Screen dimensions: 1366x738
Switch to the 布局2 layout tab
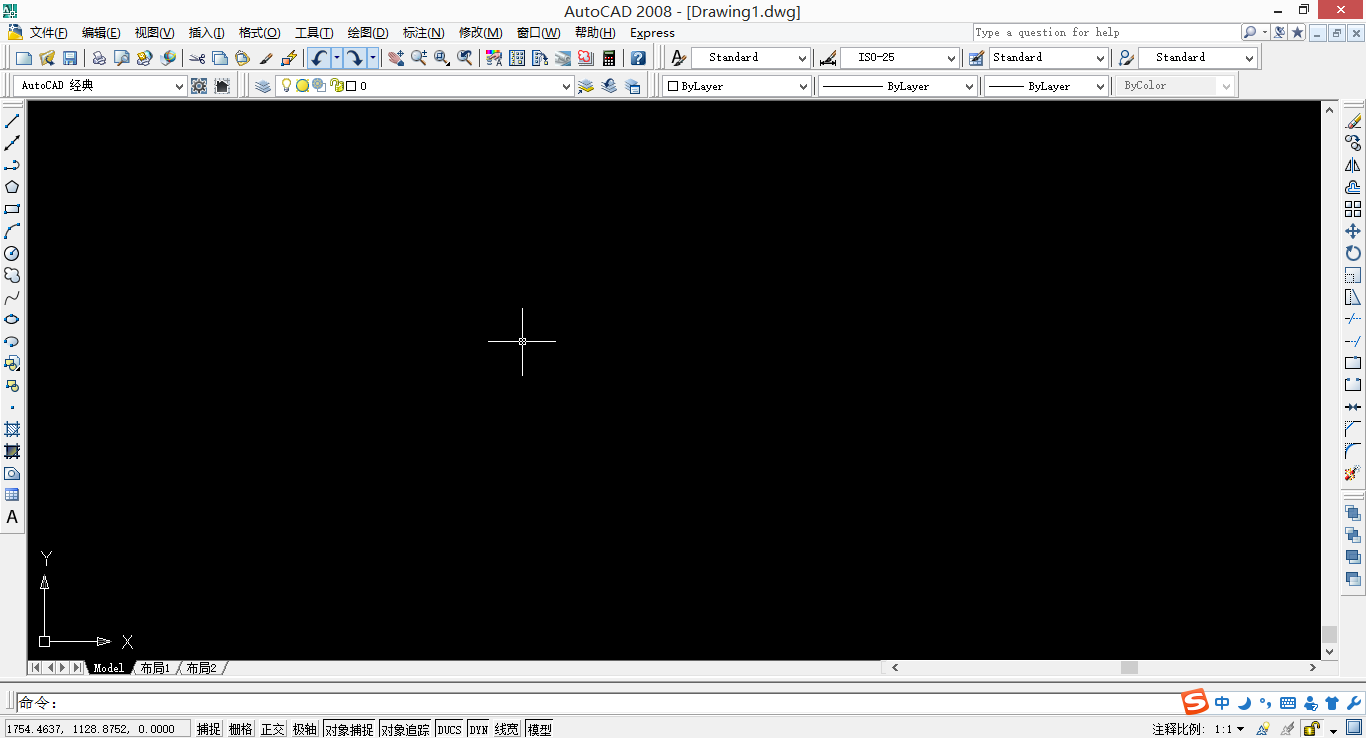(201, 668)
